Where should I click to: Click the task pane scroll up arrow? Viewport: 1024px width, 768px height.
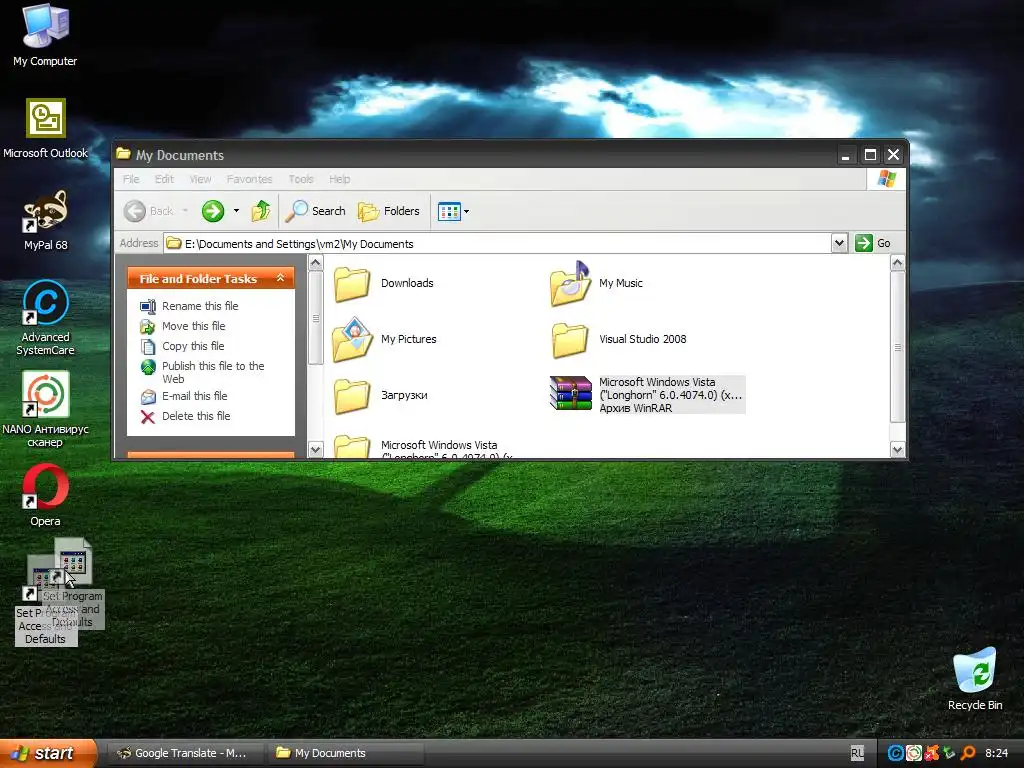(315, 263)
